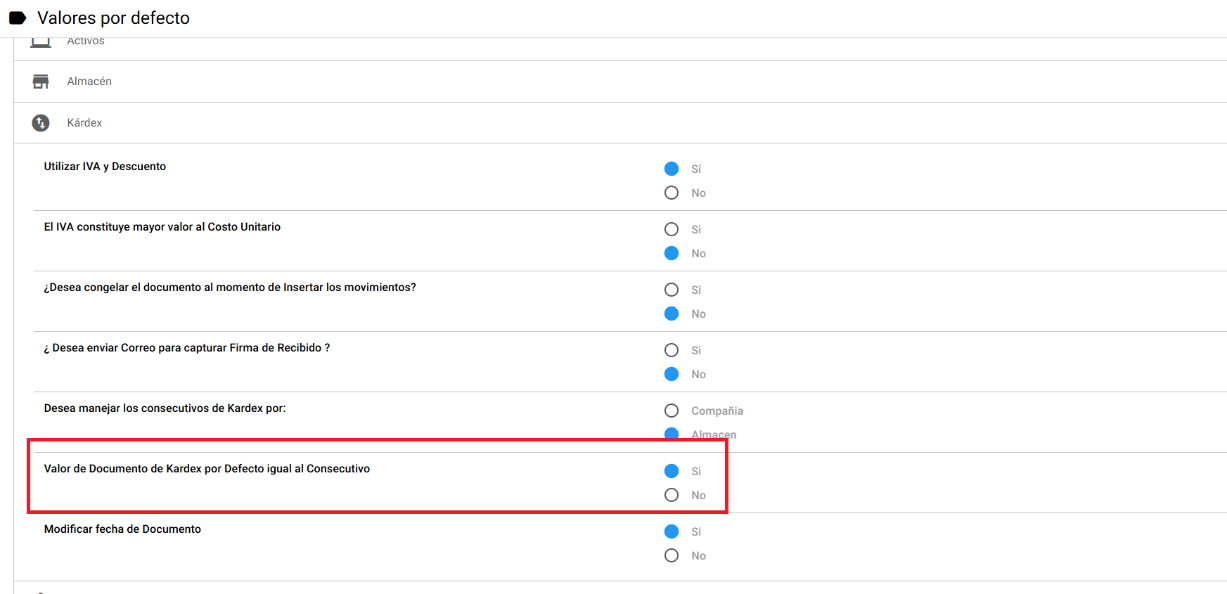The height and width of the screenshot is (594, 1227).
Task: Choose No for Modificar fecha de Documento
Action: pyautogui.click(x=671, y=555)
